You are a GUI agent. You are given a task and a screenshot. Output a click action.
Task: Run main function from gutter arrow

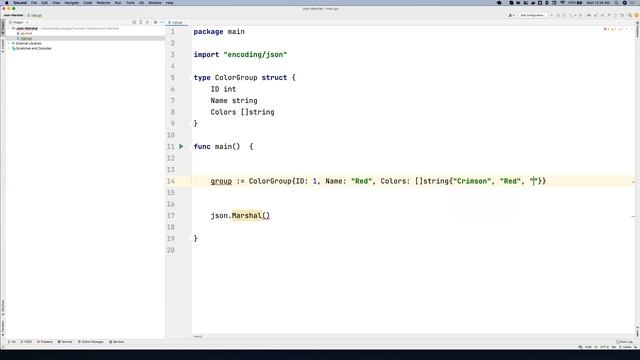pyautogui.click(x=181, y=146)
